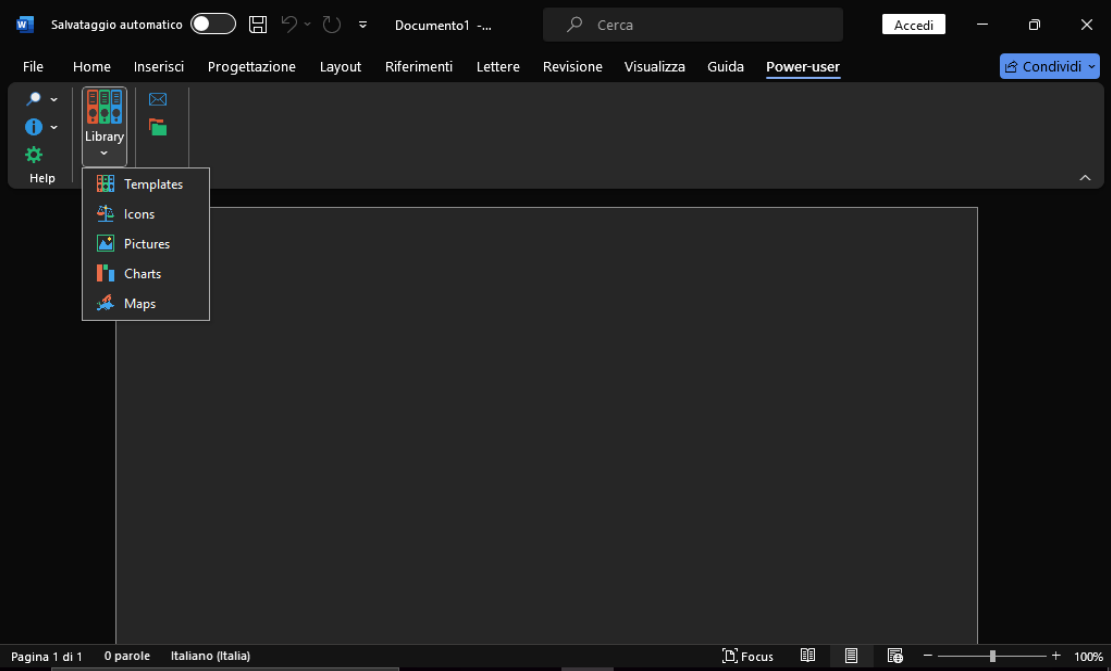
Task: Choose Charts from Library menu
Action: pos(146,274)
